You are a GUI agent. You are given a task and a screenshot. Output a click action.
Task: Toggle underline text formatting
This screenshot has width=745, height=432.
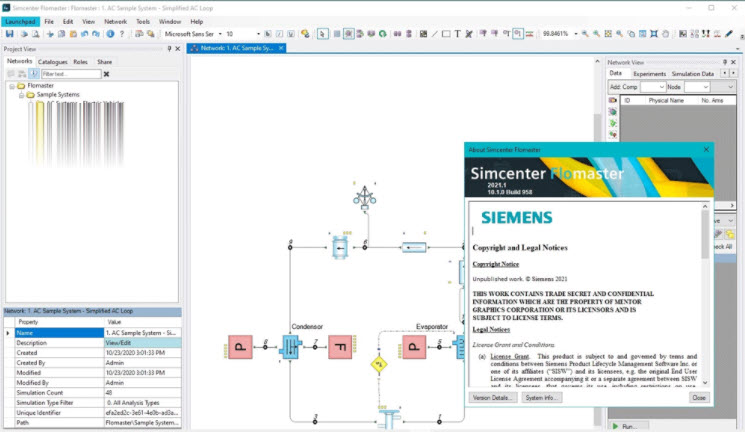pos(291,34)
